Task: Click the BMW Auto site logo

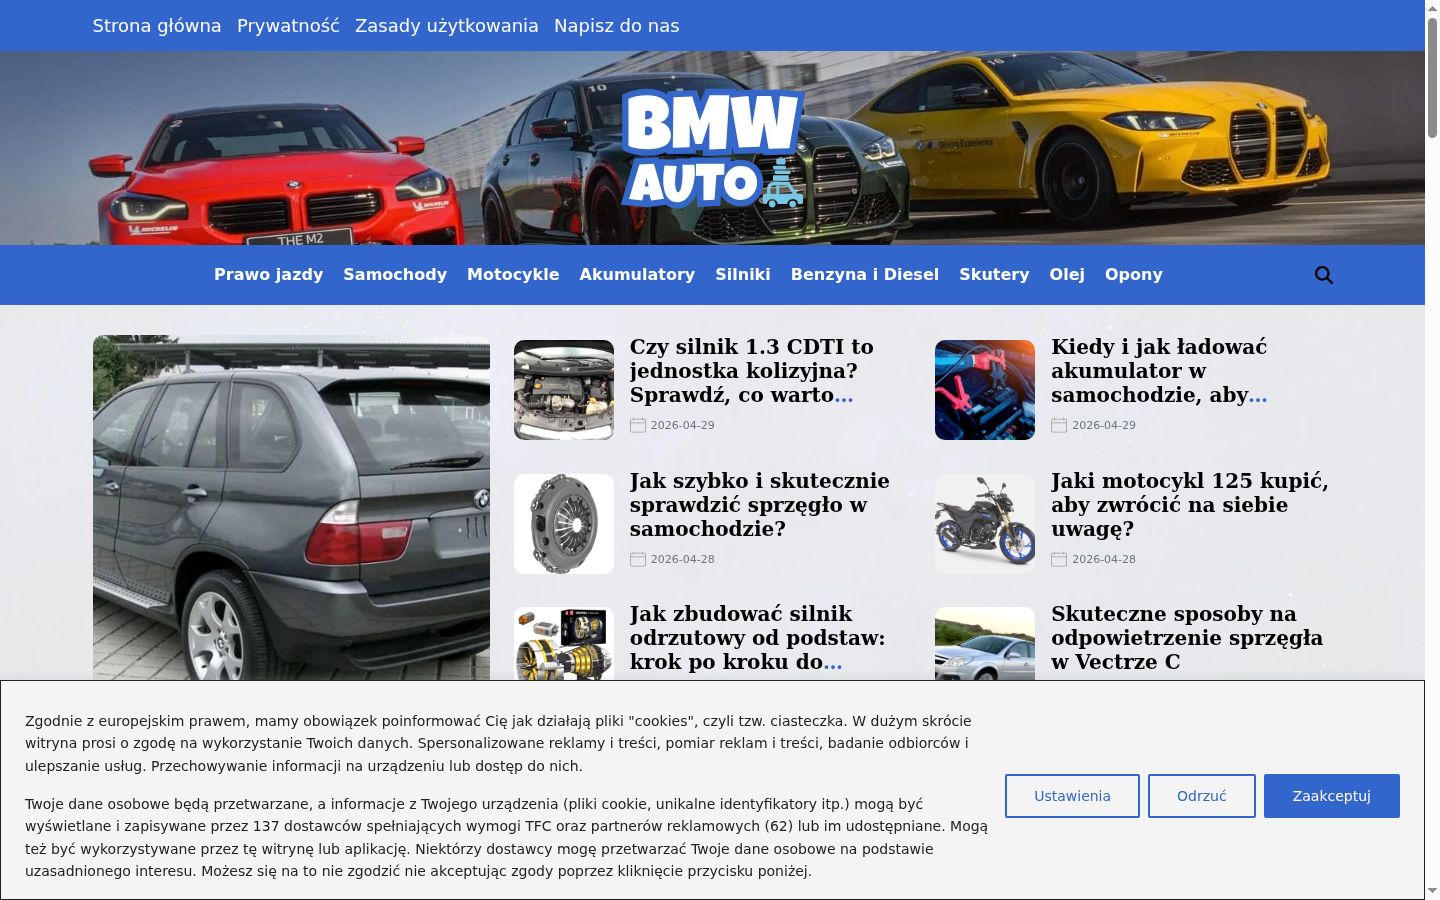Action: [x=713, y=148]
